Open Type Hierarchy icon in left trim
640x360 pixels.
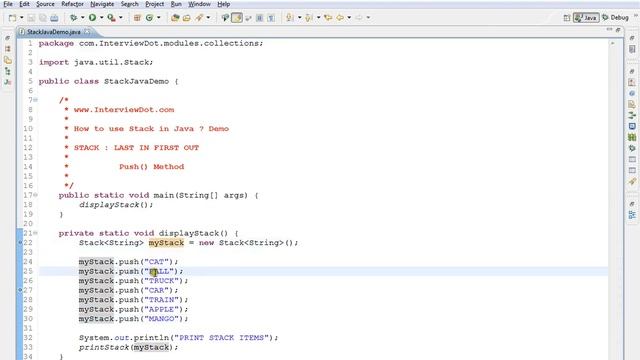coord(8,71)
